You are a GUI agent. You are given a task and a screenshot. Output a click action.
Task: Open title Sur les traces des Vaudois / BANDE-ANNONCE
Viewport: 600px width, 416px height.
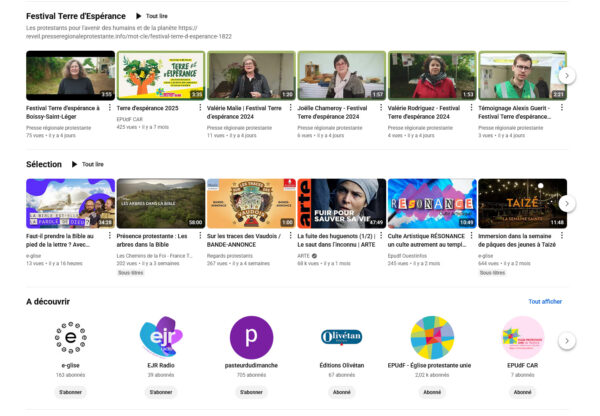[244, 240]
